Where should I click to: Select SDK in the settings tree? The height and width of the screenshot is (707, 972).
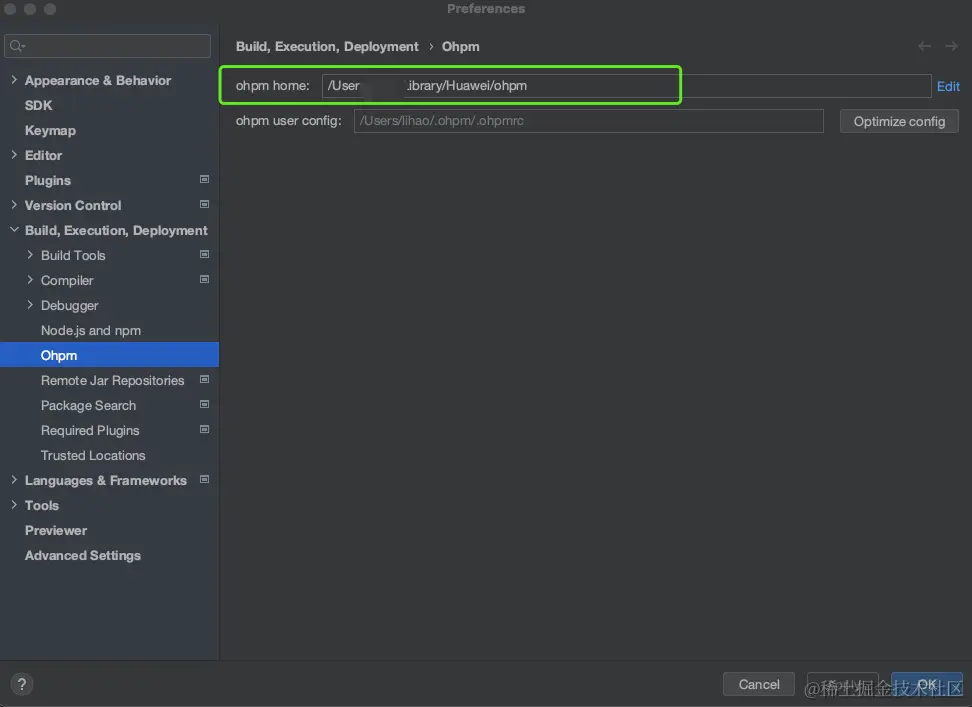(x=38, y=105)
